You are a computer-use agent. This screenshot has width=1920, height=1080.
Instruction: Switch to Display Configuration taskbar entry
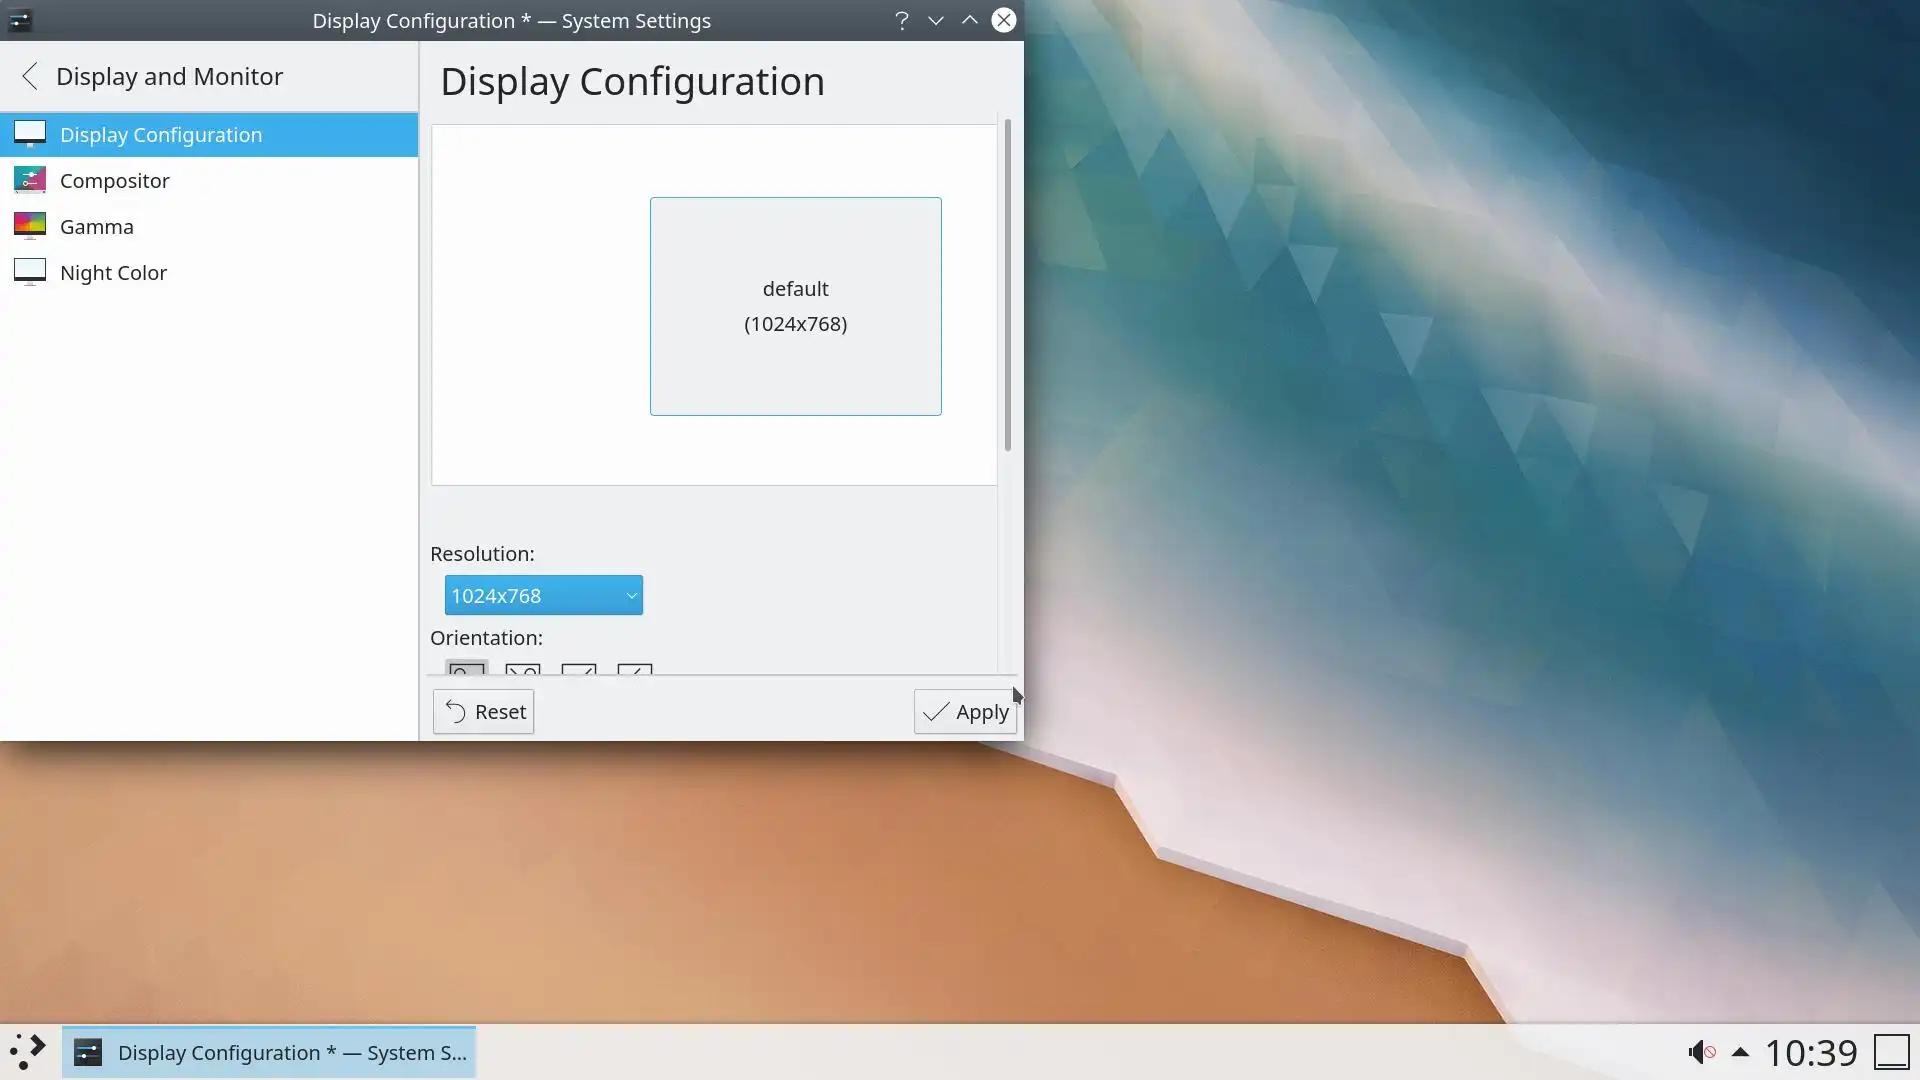pyautogui.click(x=269, y=1052)
